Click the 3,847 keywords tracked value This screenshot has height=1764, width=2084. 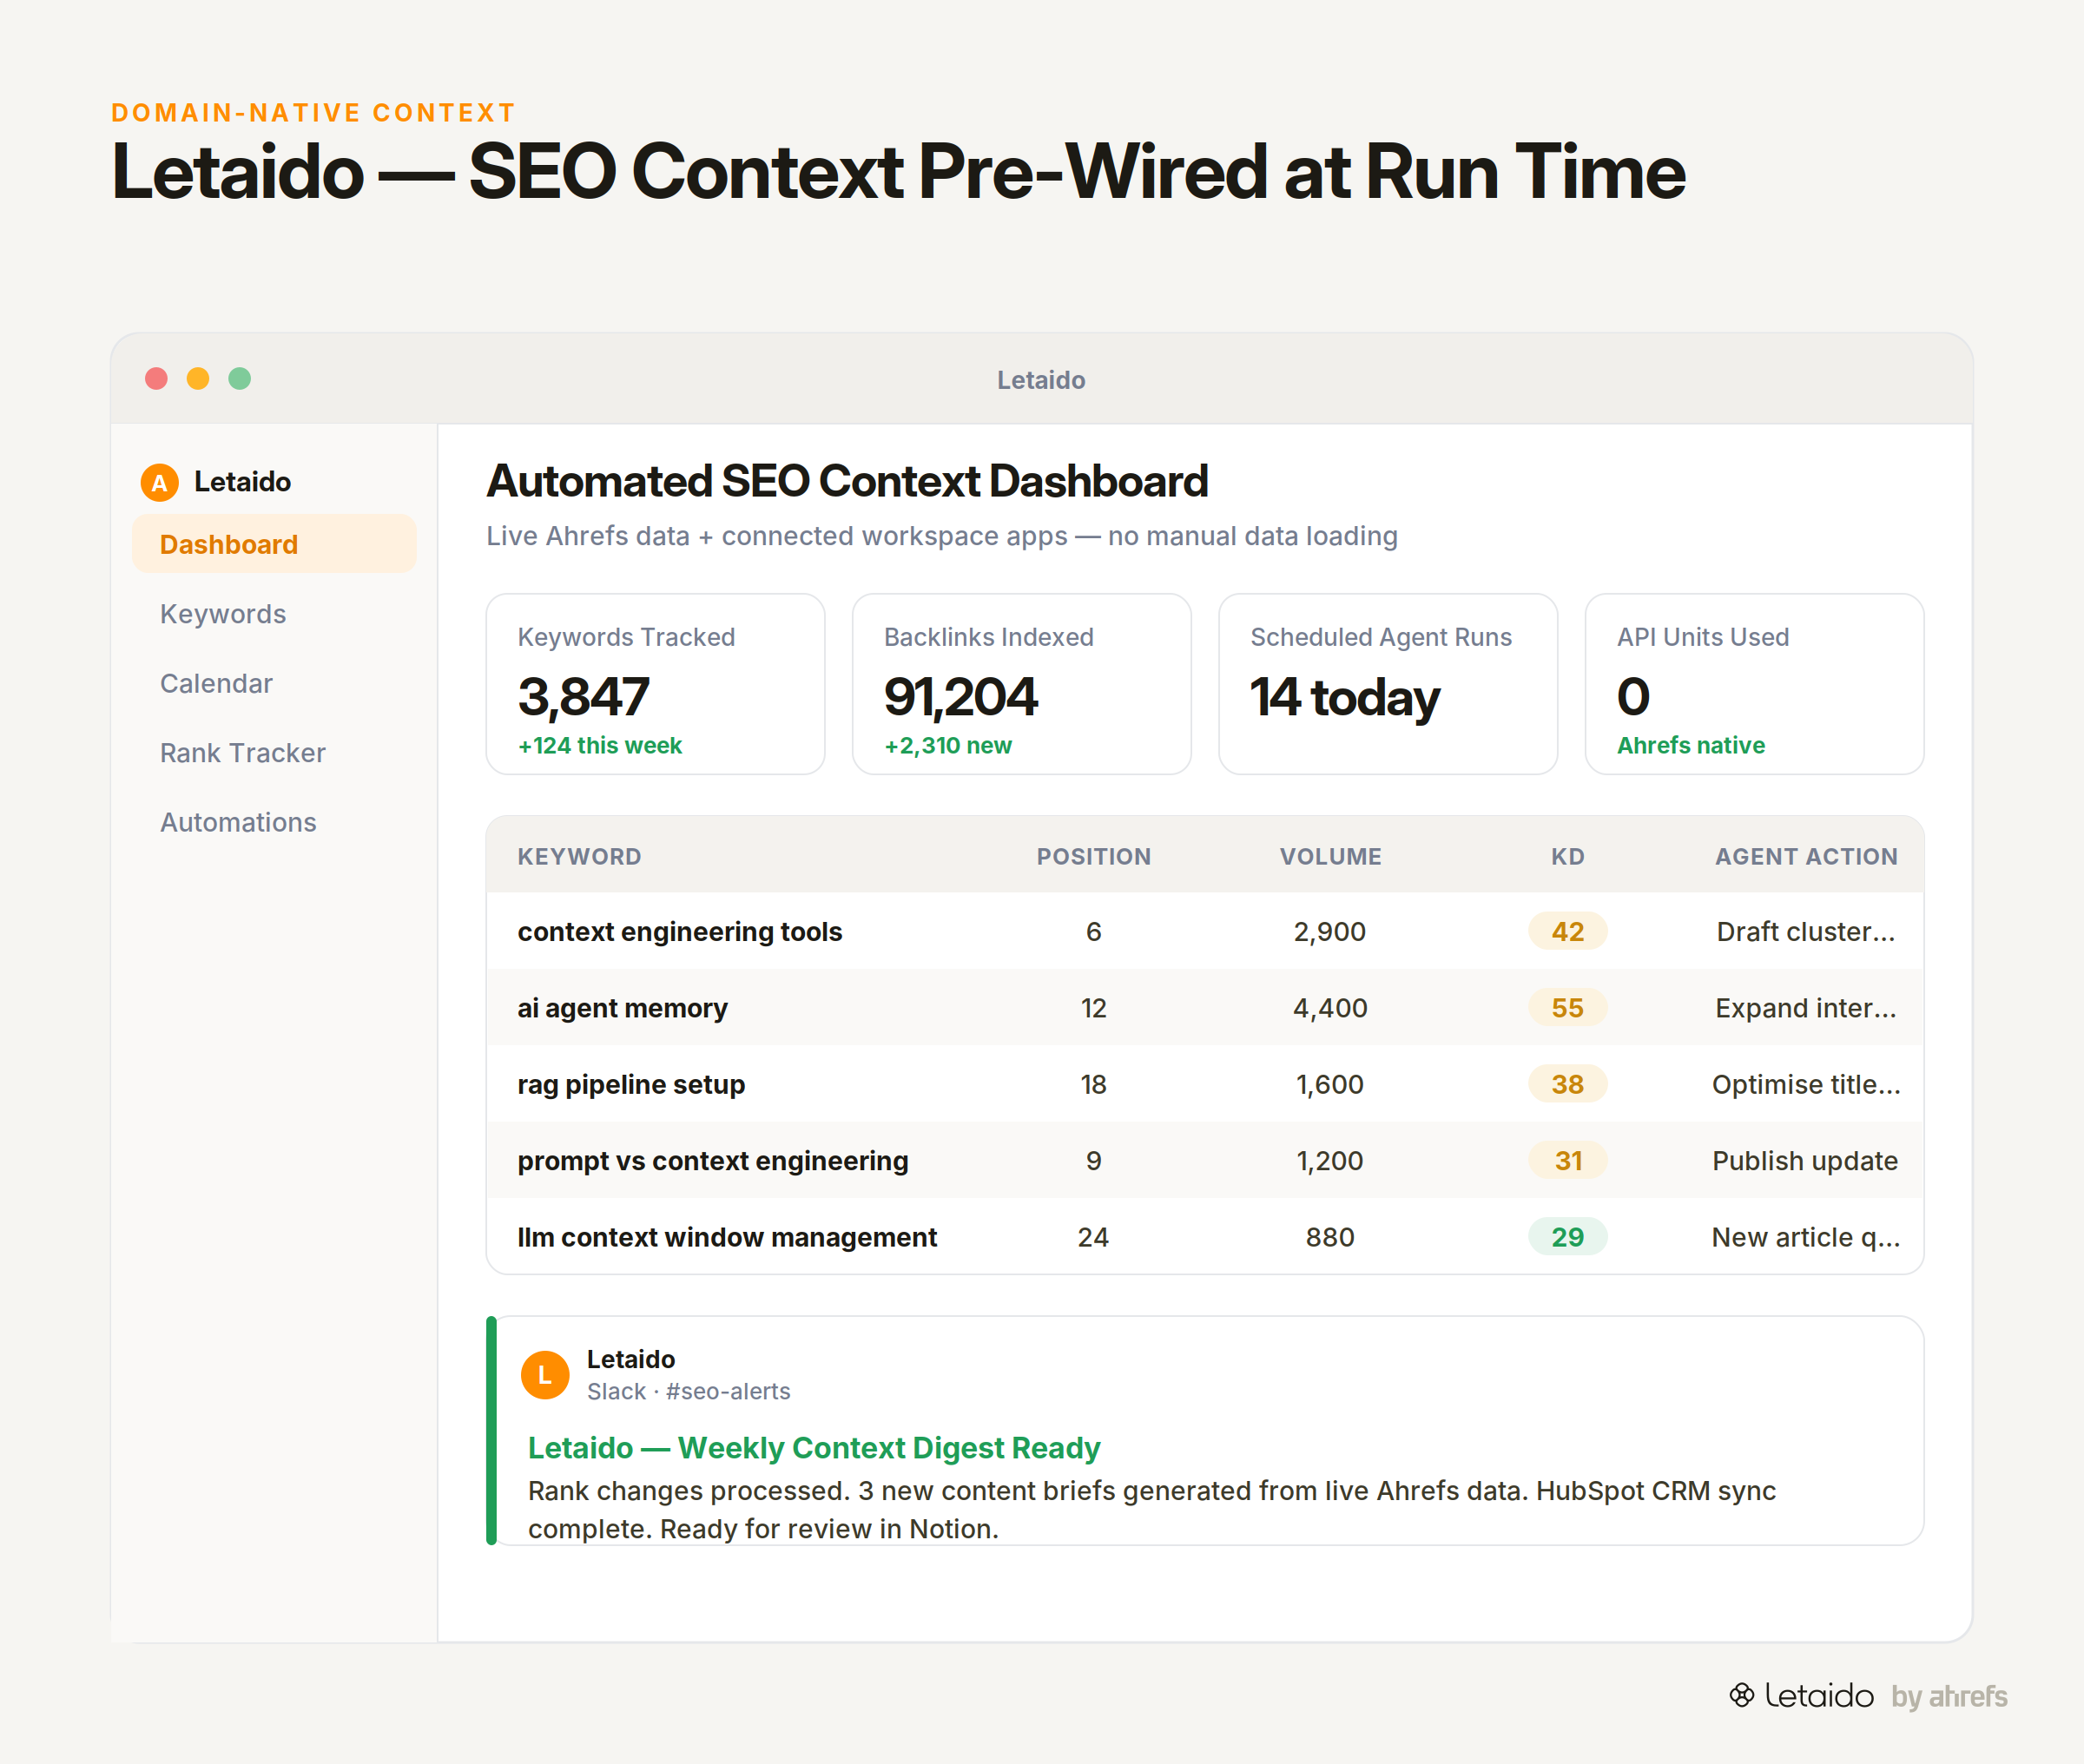(584, 697)
